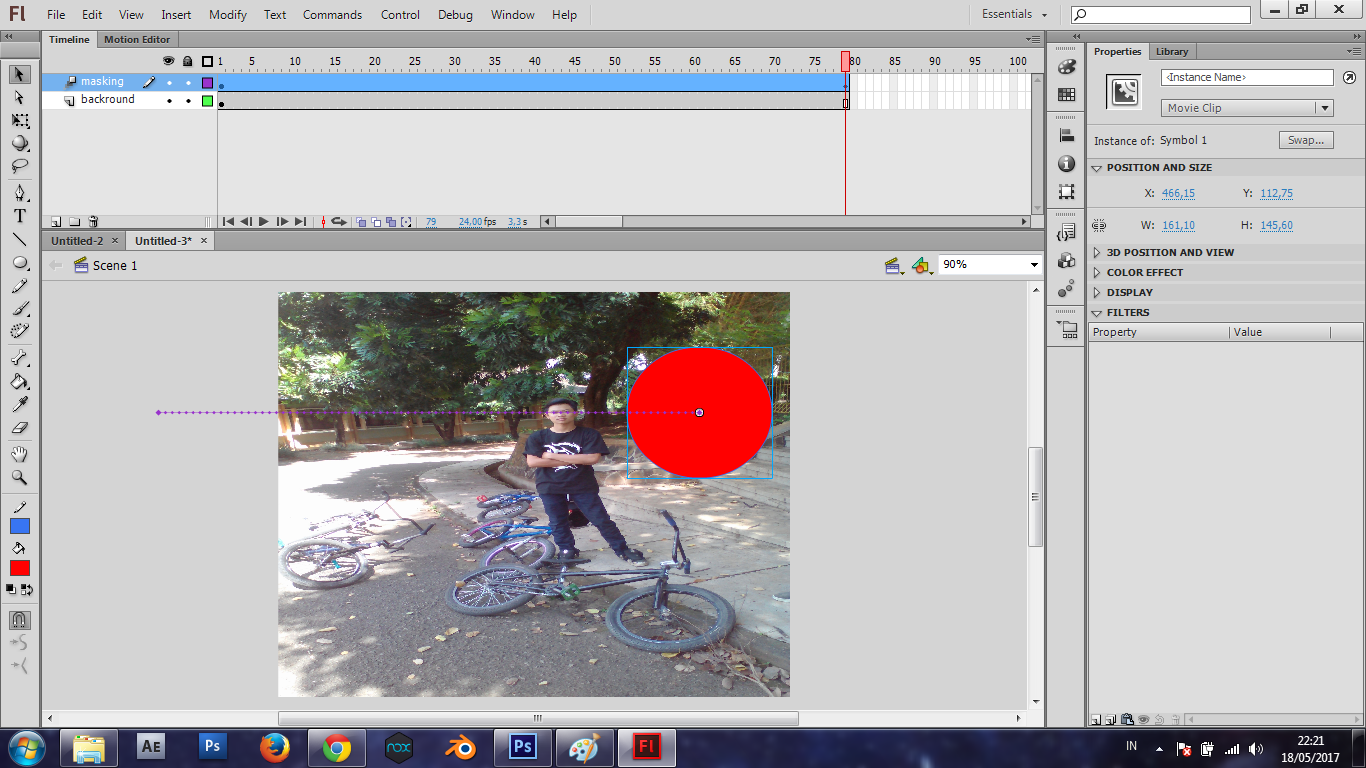Viewport: 1366px width, 768px height.
Task: Switch to the Motion Editor tab
Action: tap(137, 40)
